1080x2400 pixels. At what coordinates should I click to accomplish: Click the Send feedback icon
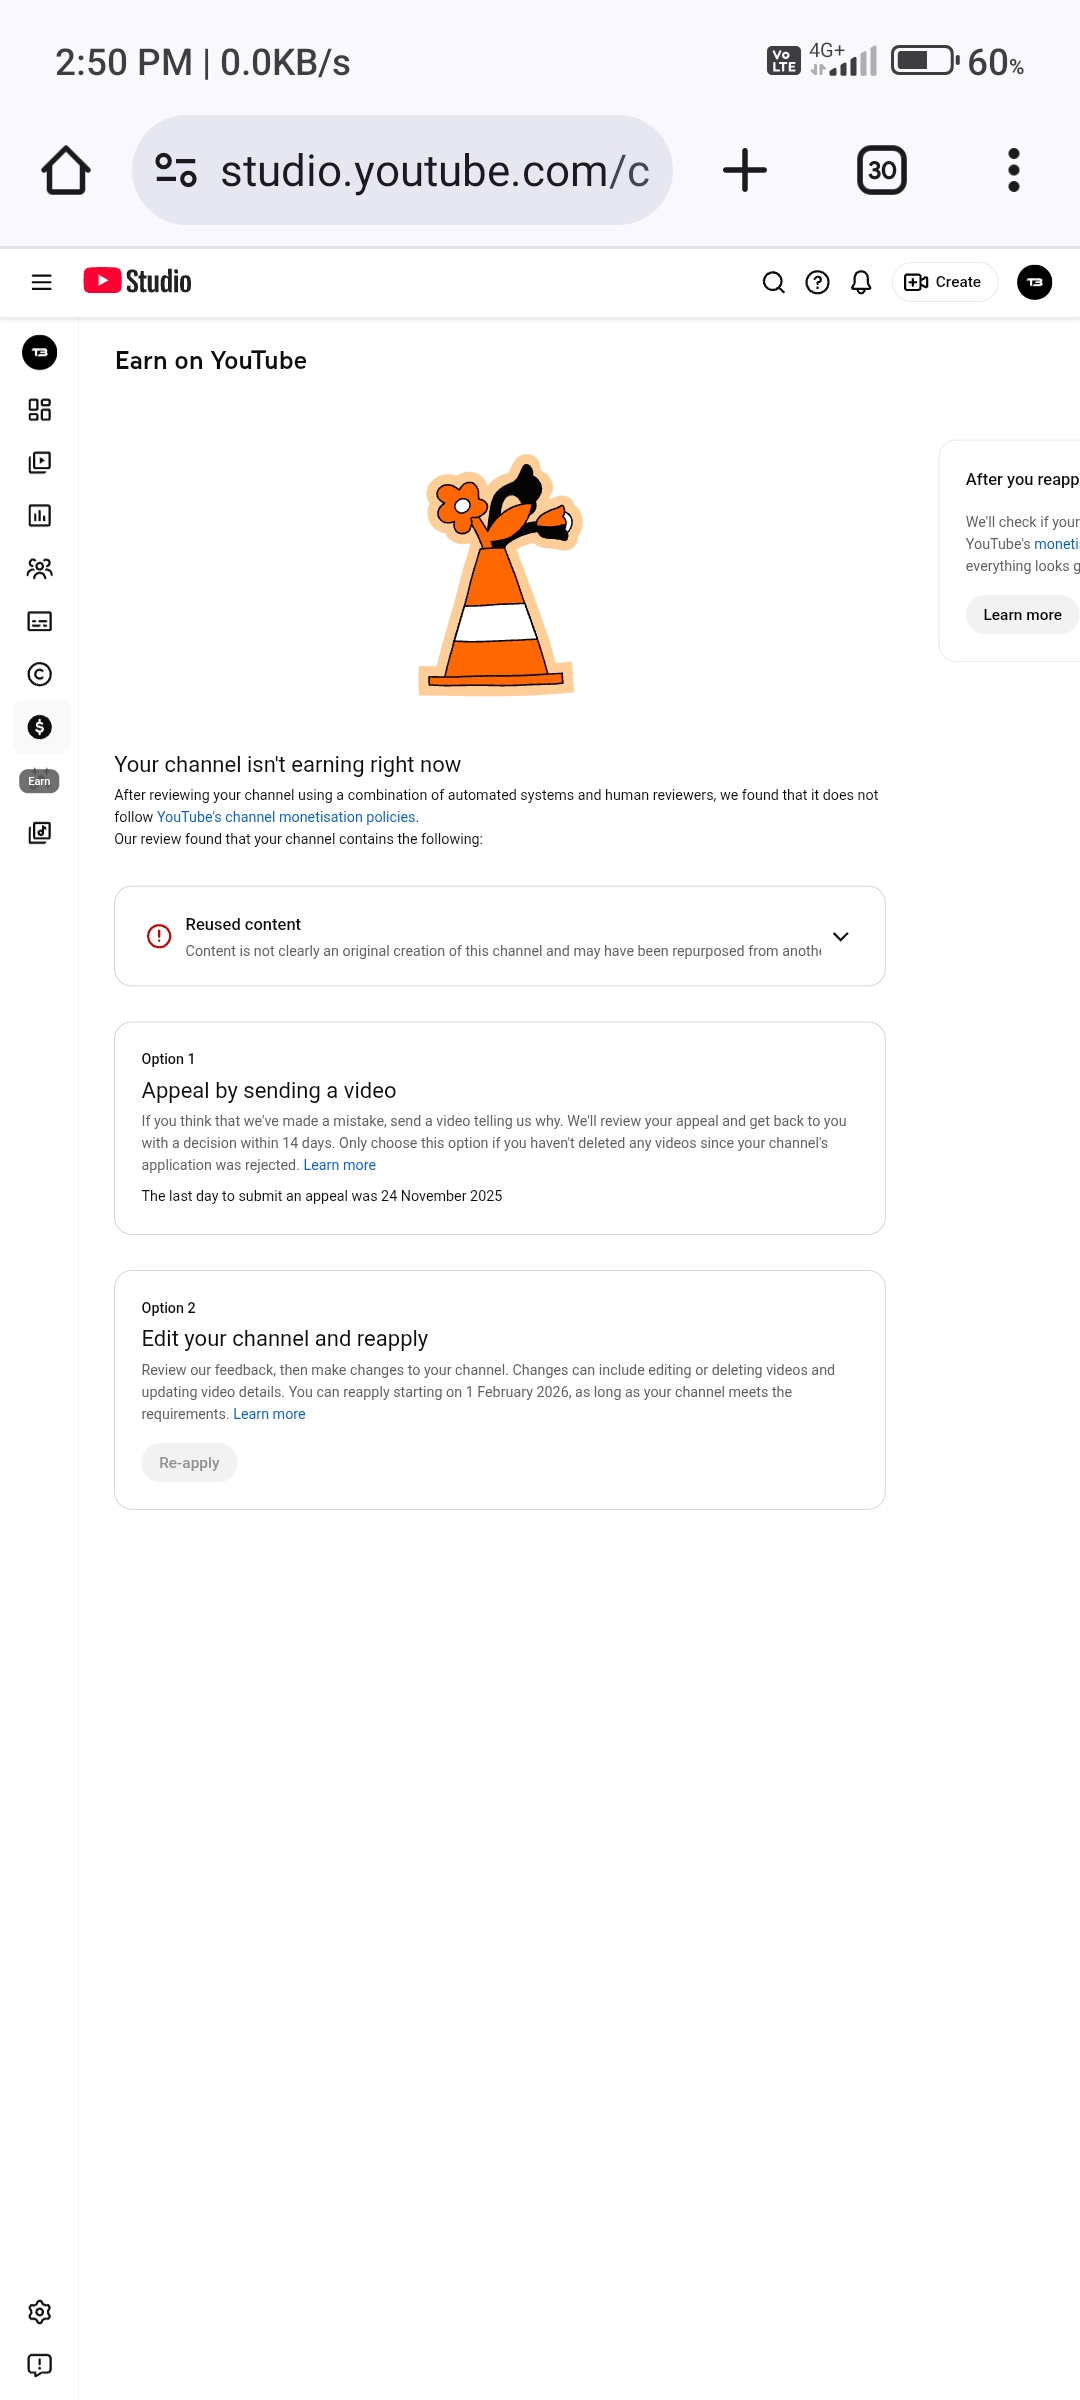40,2364
